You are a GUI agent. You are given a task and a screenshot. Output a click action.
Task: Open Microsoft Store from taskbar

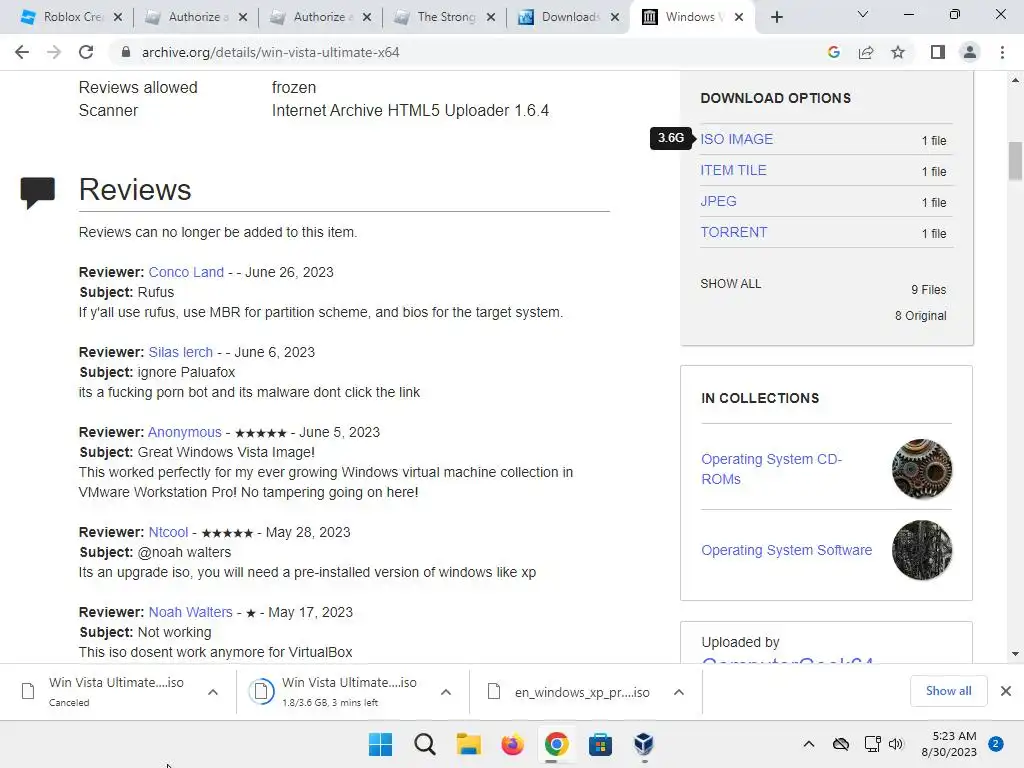click(x=600, y=744)
